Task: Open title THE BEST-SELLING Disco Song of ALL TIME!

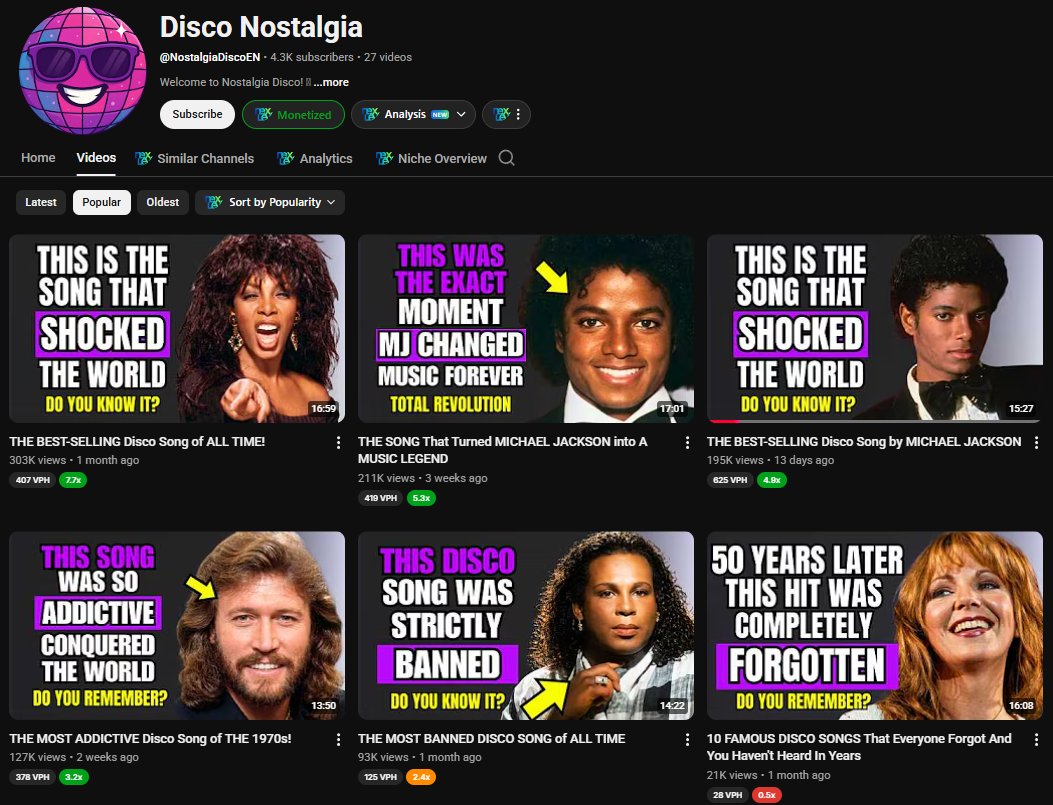Action: click(137, 442)
